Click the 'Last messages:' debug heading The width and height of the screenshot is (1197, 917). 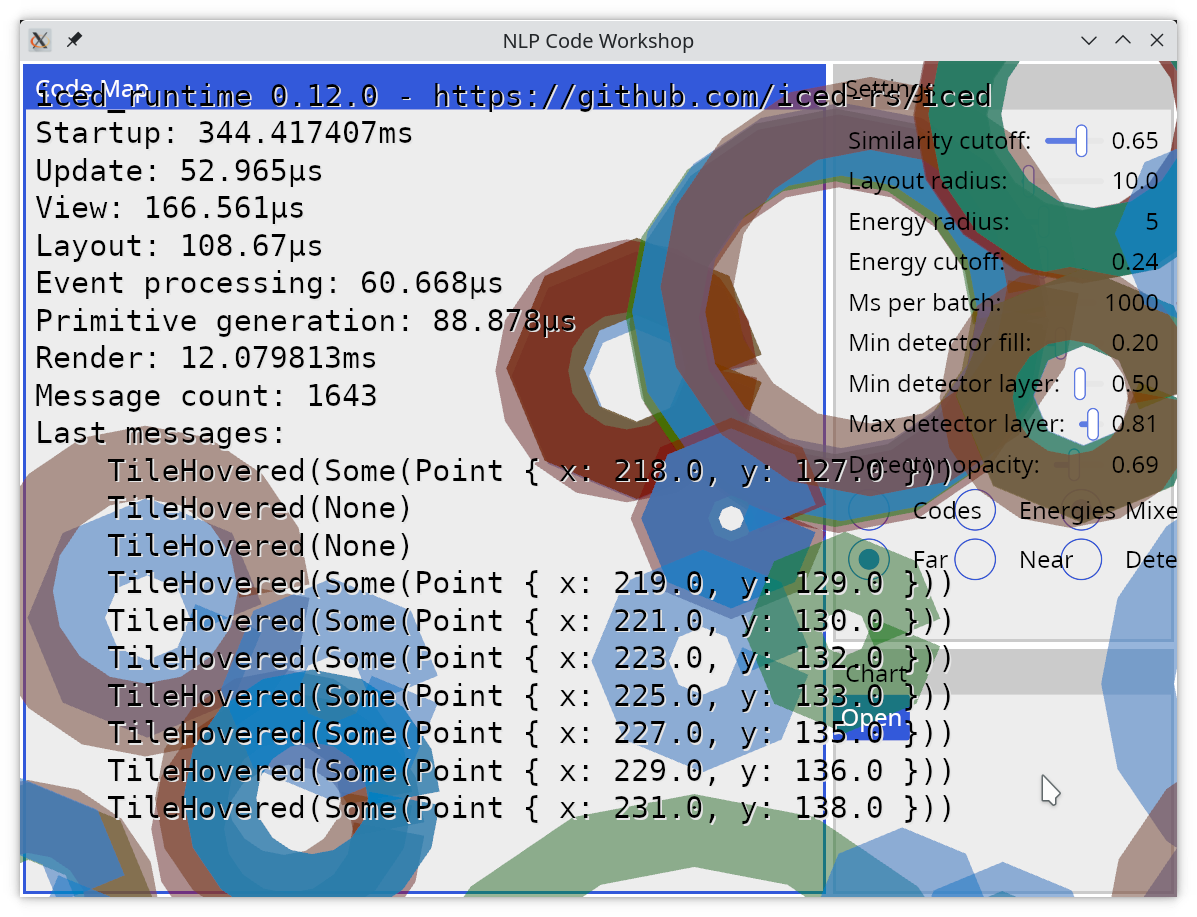[160, 434]
